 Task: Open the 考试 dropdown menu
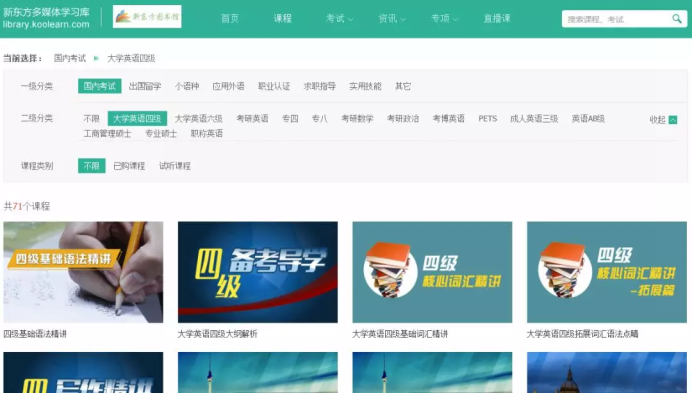tap(339, 19)
